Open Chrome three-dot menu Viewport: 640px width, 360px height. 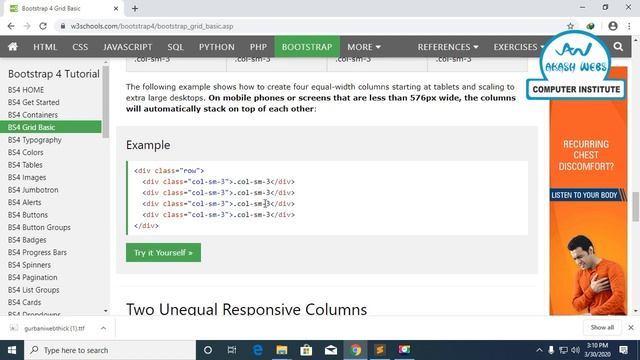click(629, 26)
